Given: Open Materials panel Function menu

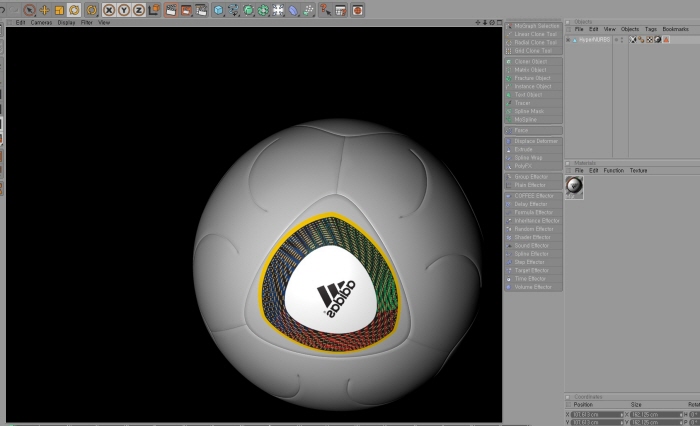Looking at the screenshot, I should 614,171.
